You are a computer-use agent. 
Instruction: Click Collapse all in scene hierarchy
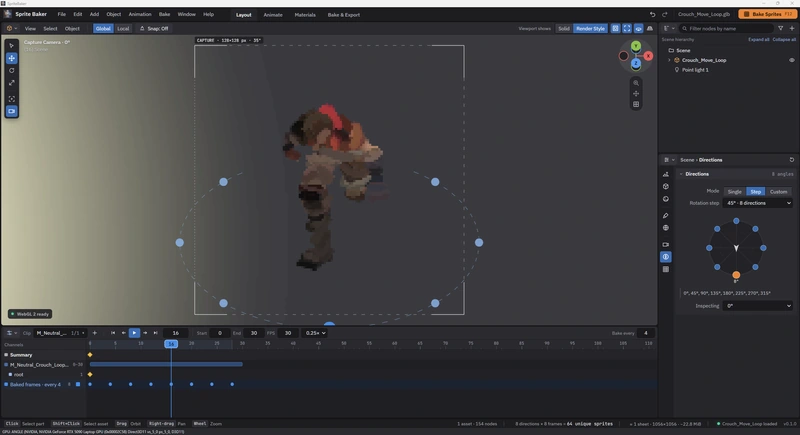(x=784, y=39)
